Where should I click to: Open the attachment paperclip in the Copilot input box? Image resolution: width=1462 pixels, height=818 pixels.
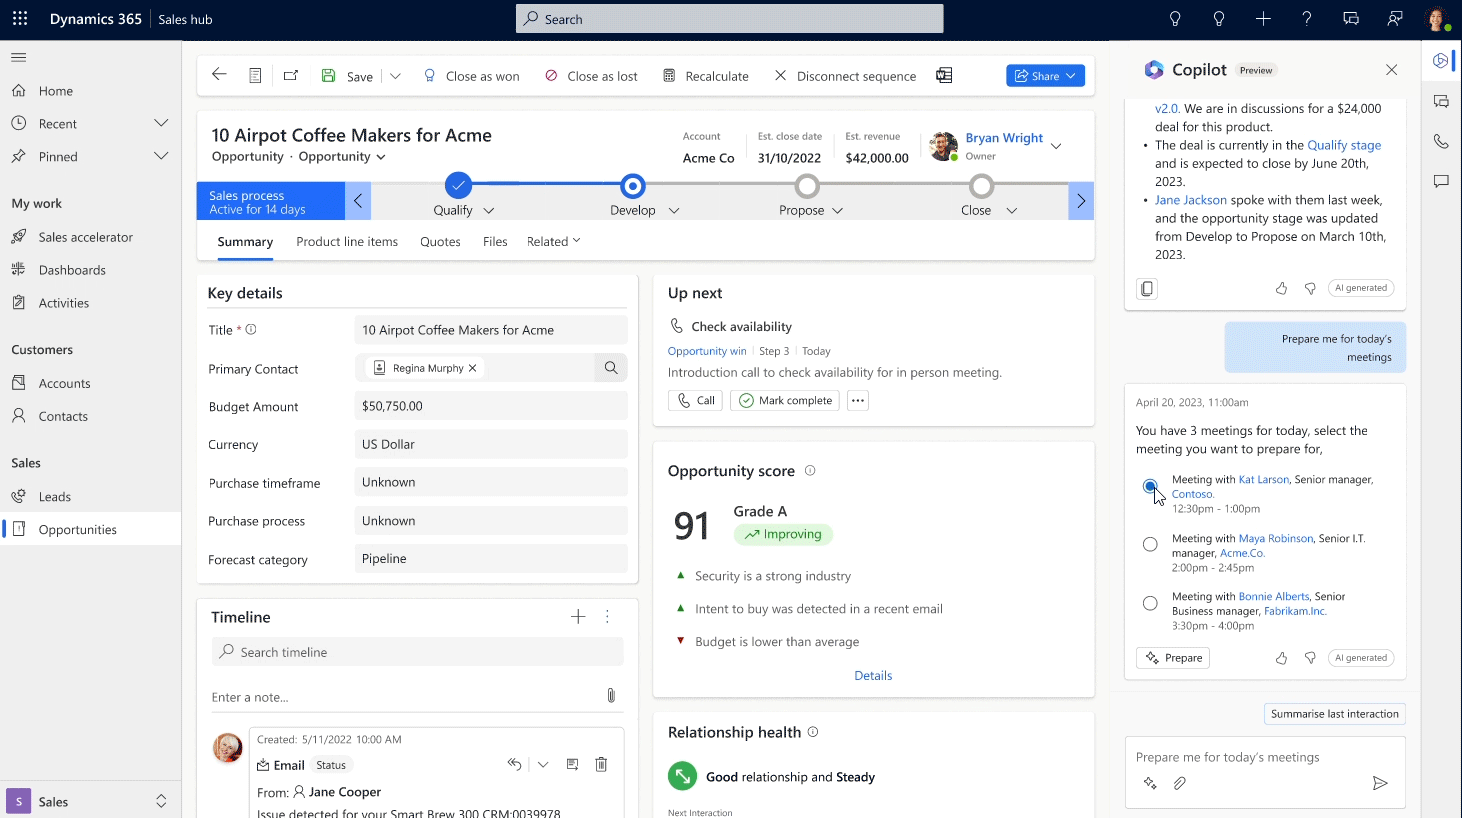pos(1180,784)
